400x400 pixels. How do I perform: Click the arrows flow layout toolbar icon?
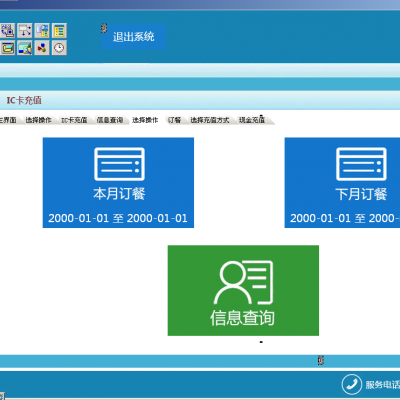pyautogui.click(x=25, y=31)
